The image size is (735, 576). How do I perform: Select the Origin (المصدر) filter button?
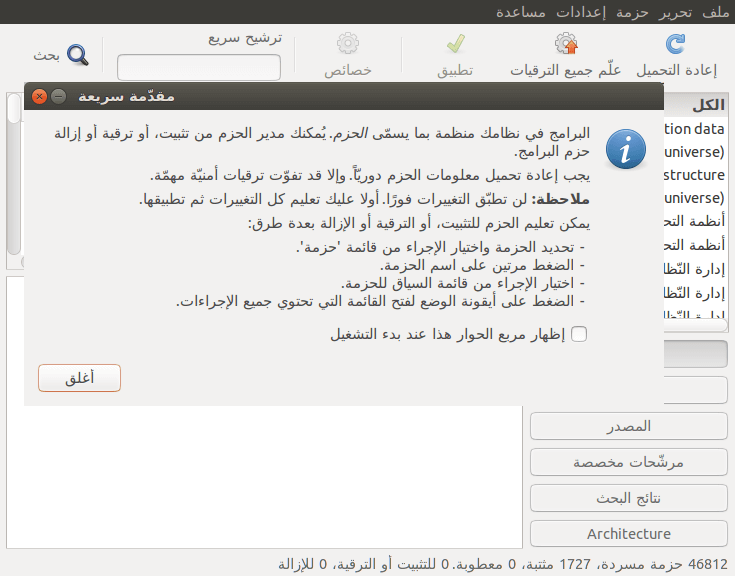pyautogui.click(x=629, y=426)
